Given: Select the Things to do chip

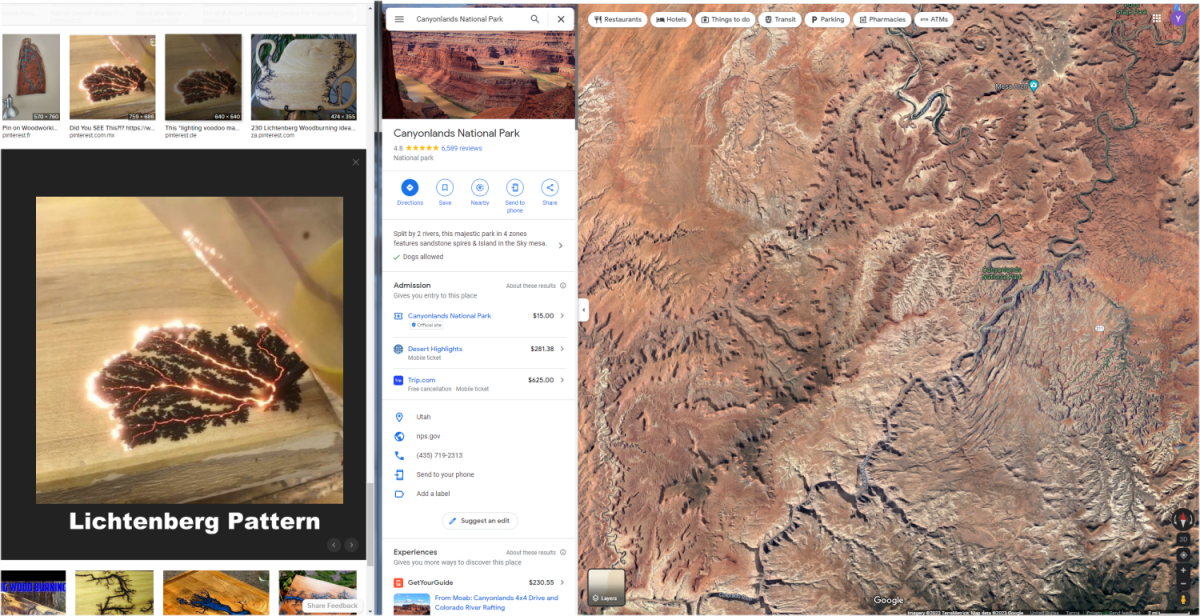Looking at the screenshot, I should tap(725, 19).
